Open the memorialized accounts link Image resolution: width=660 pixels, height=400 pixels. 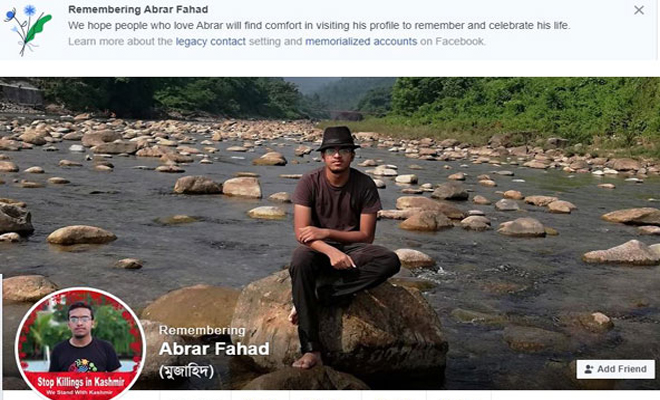pyautogui.click(x=361, y=41)
